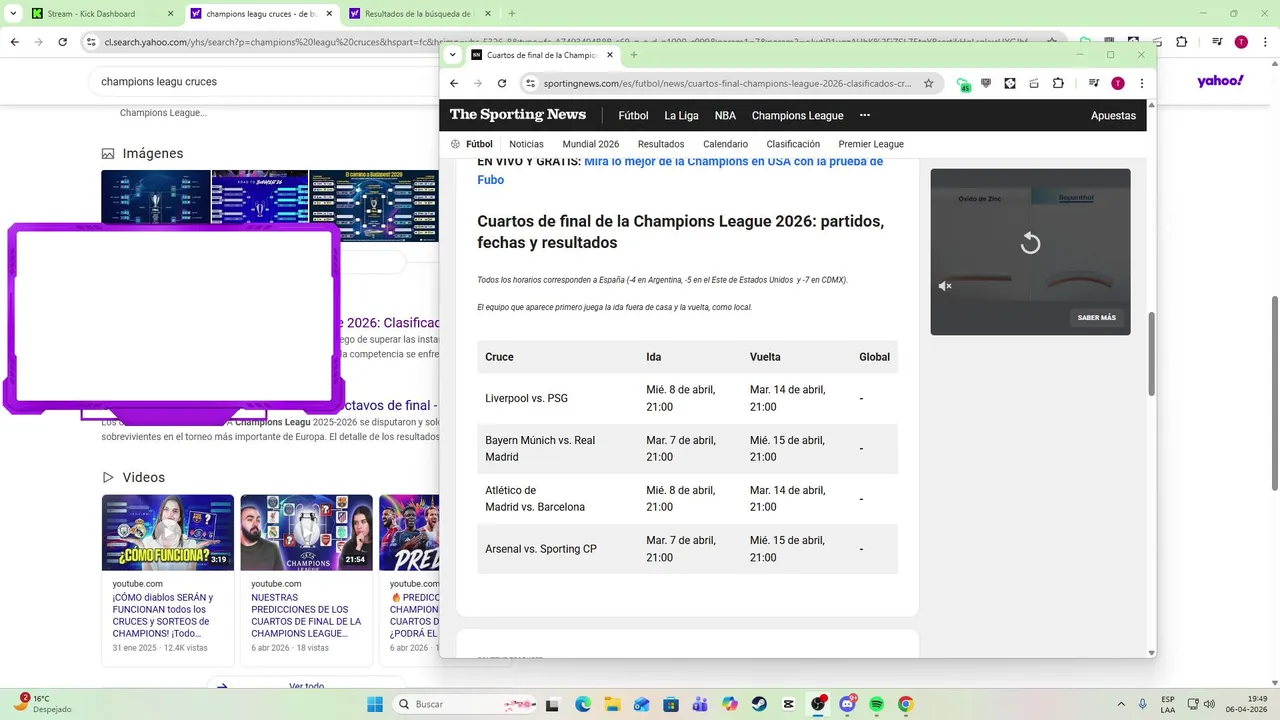This screenshot has height=720, width=1280.
Task: Open Chrome three-dot menu in Sporting News window
Action: [x=1141, y=84]
